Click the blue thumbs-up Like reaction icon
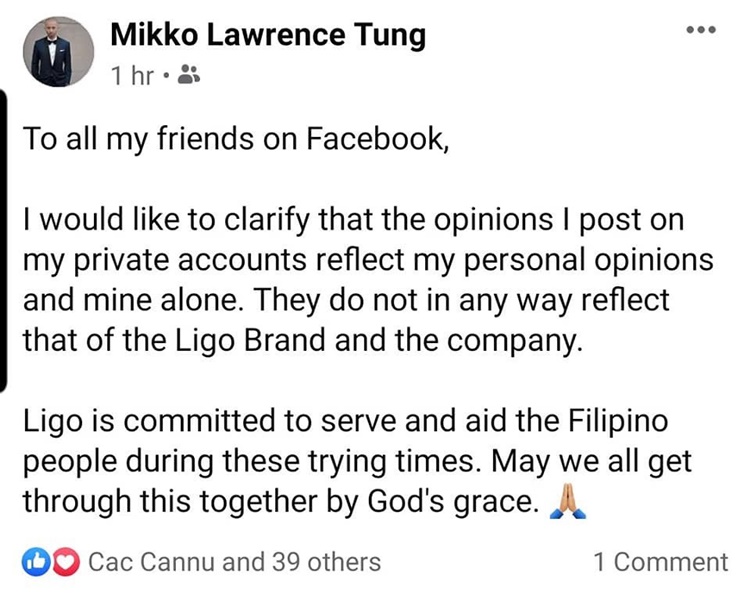750x593 pixels. tap(36, 563)
